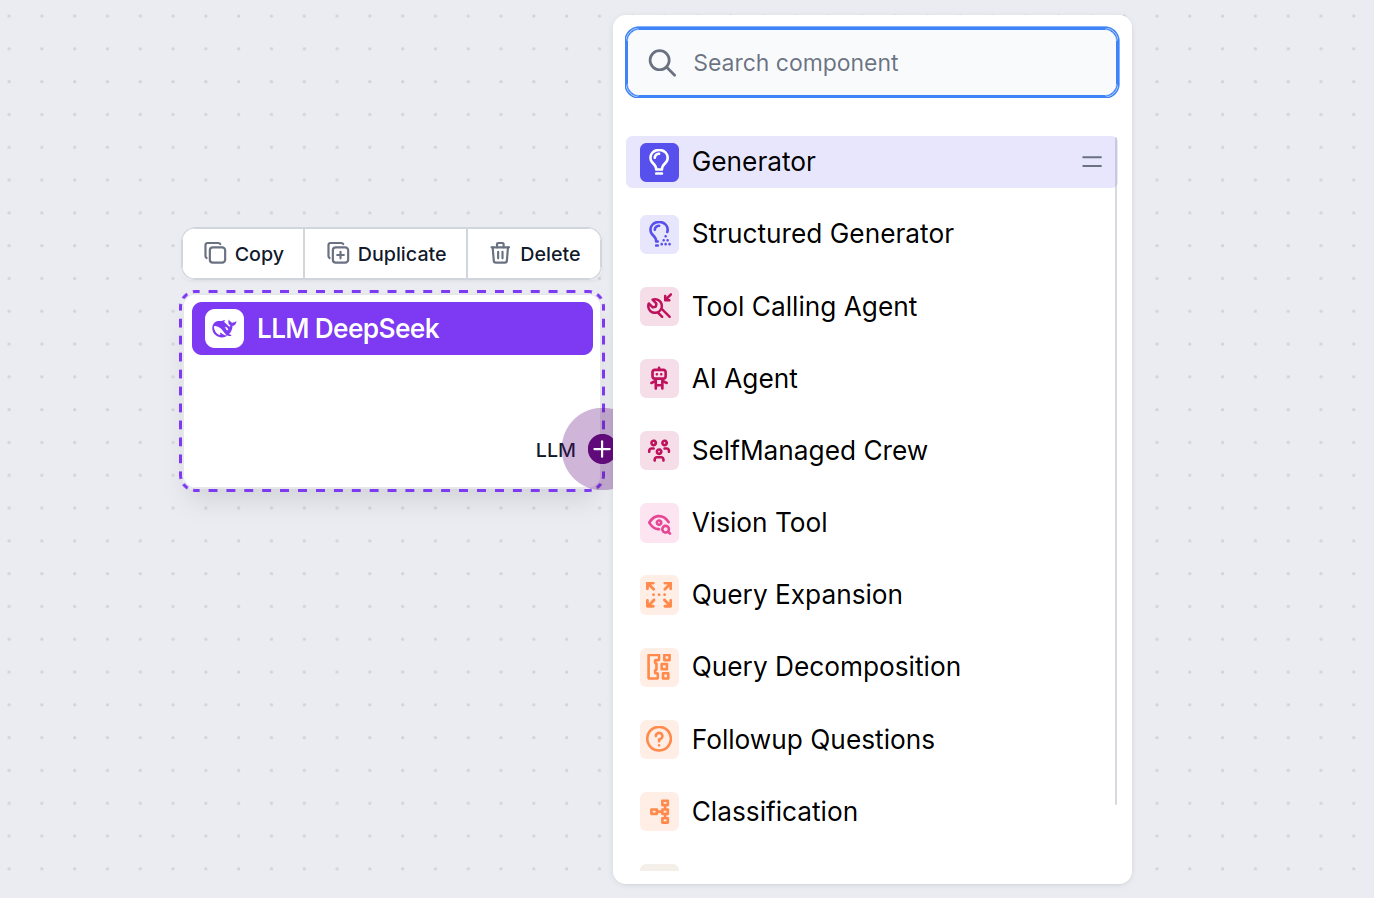The width and height of the screenshot is (1374, 898).
Task: Delete the LLM DeepSeek node
Action: 534,253
